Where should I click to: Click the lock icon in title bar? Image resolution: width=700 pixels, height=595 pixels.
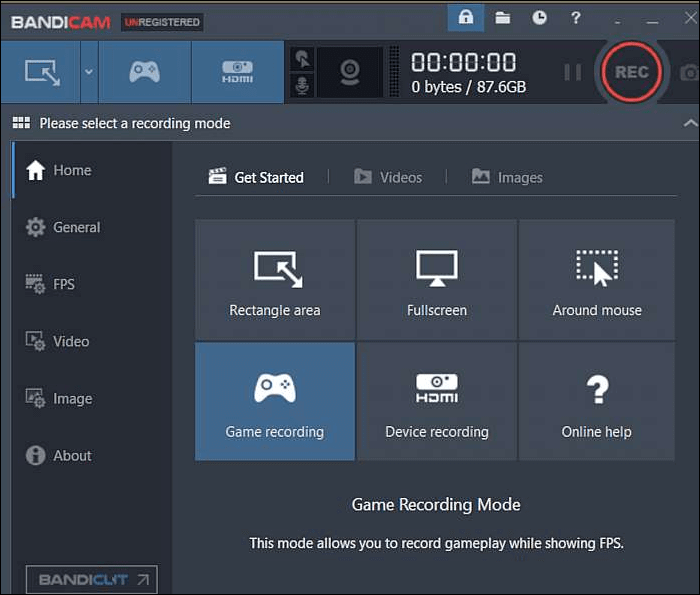465,18
